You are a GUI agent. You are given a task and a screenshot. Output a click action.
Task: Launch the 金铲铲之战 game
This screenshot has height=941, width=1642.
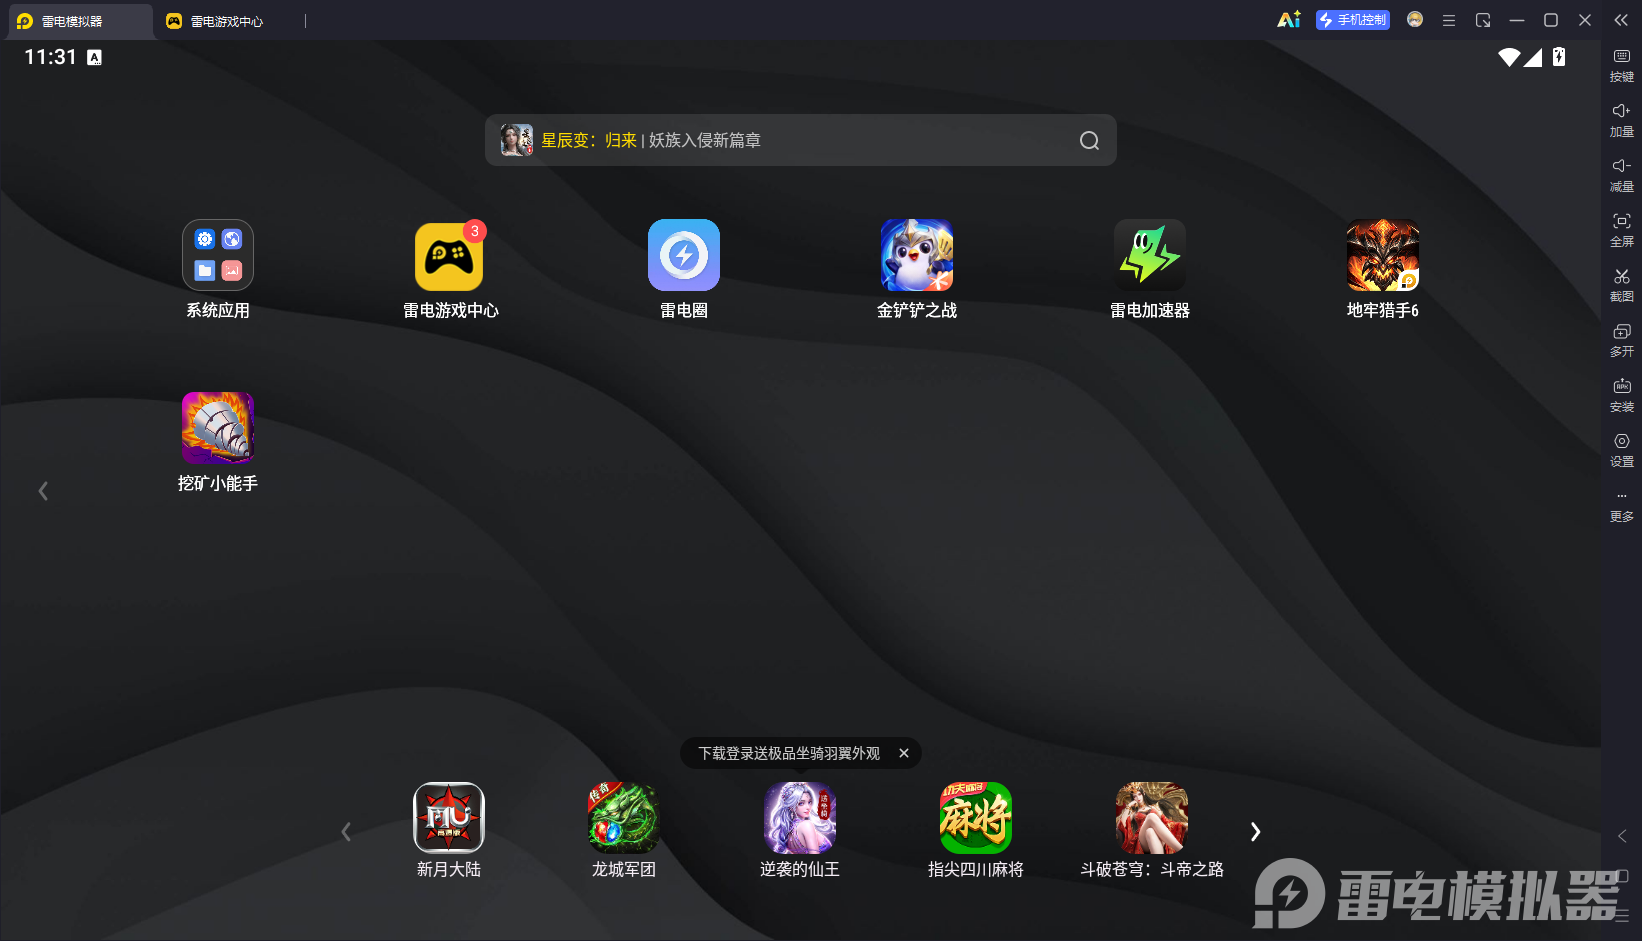pos(917,255)
